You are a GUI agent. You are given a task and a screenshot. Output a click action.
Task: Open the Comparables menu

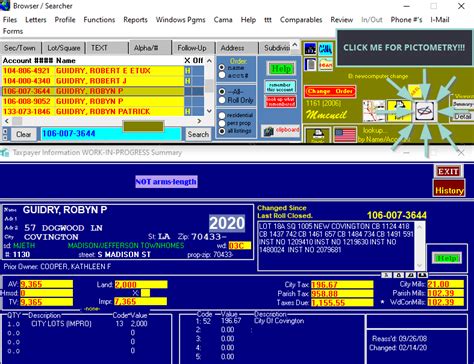coord(301,20)
